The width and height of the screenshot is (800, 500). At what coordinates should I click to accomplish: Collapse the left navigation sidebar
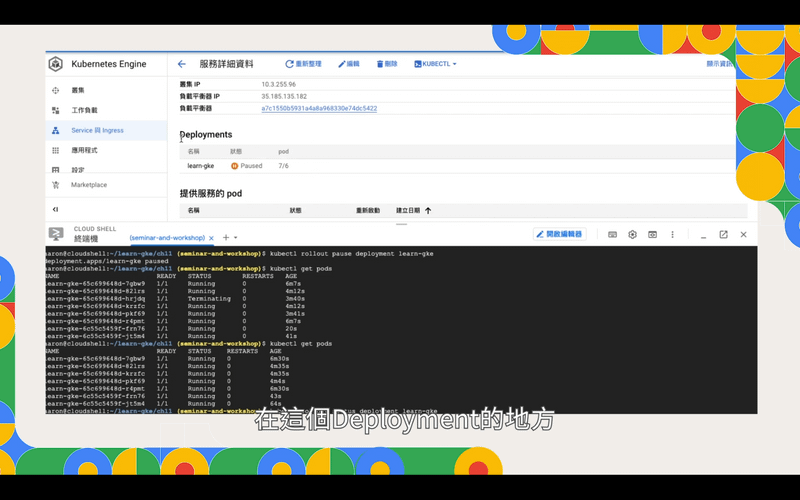[x=55, y=209]
